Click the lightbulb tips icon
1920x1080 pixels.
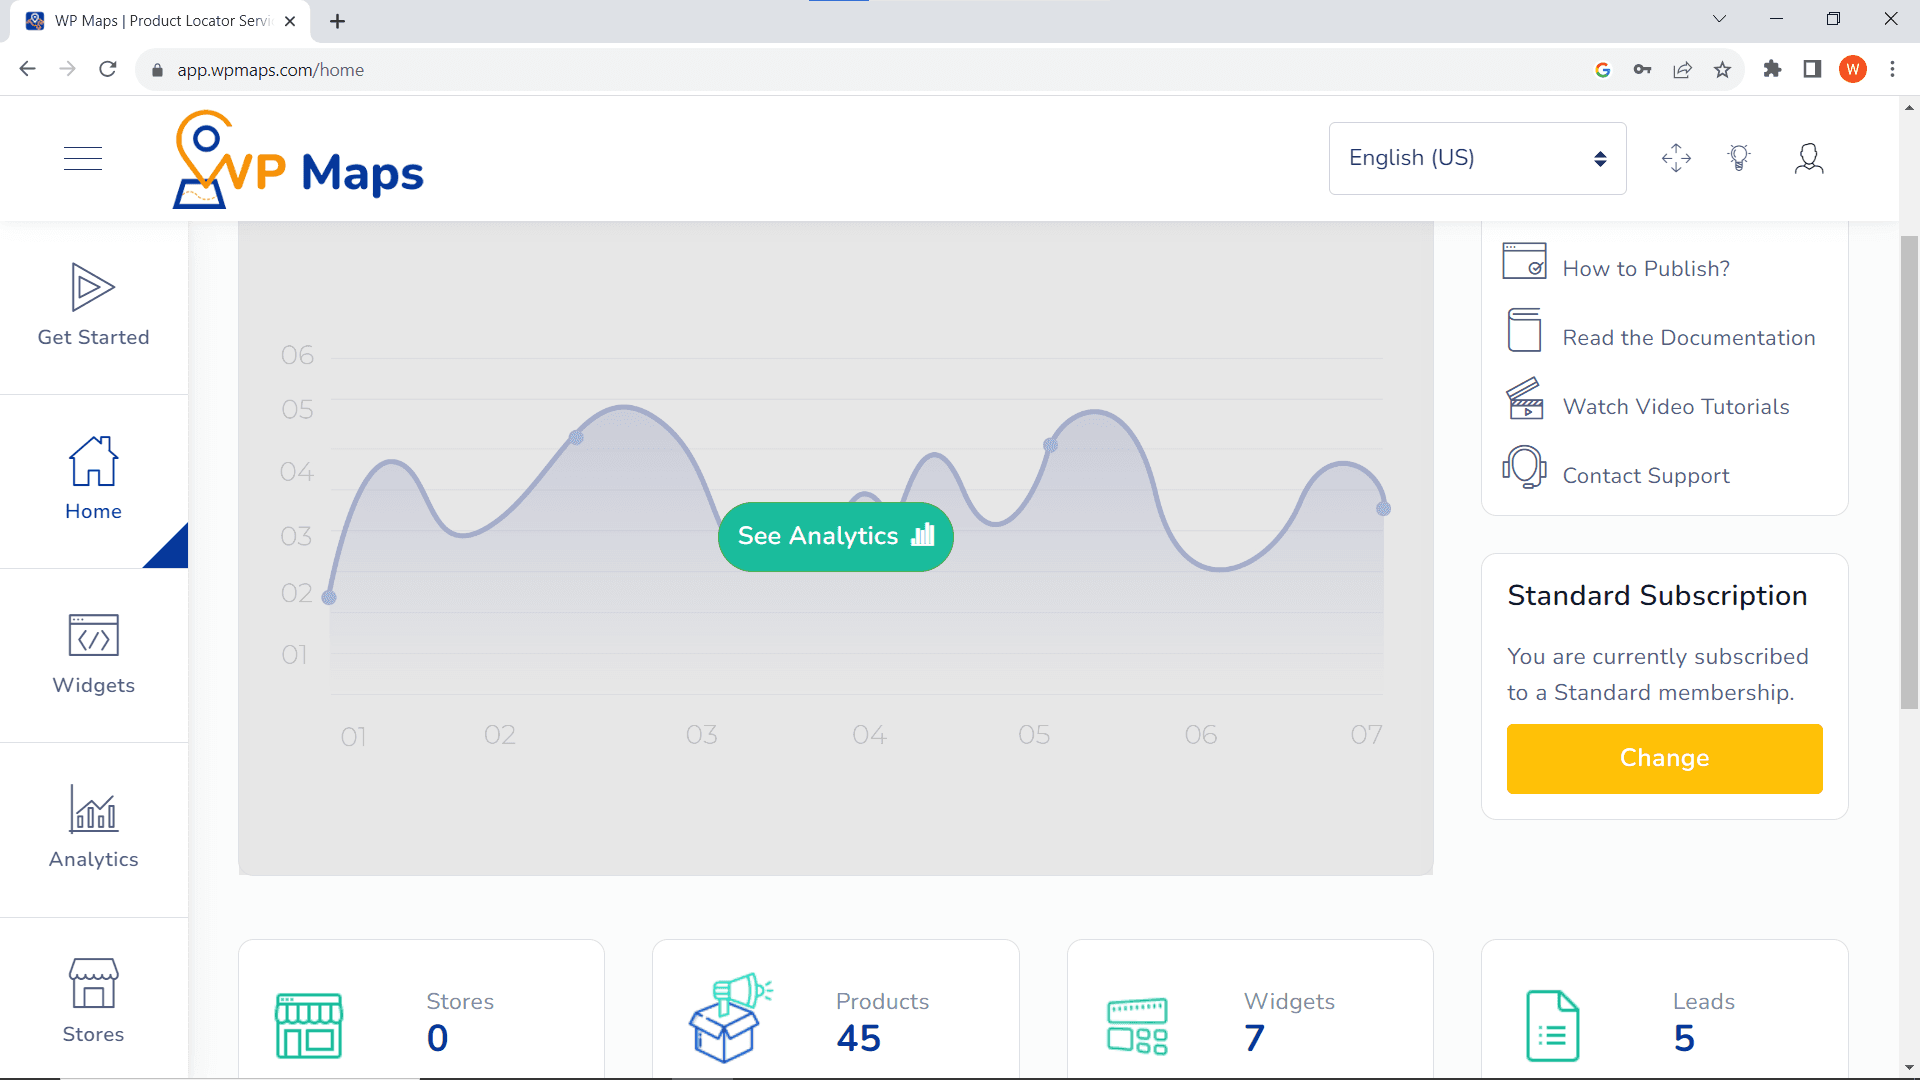tap(1739, 158)
